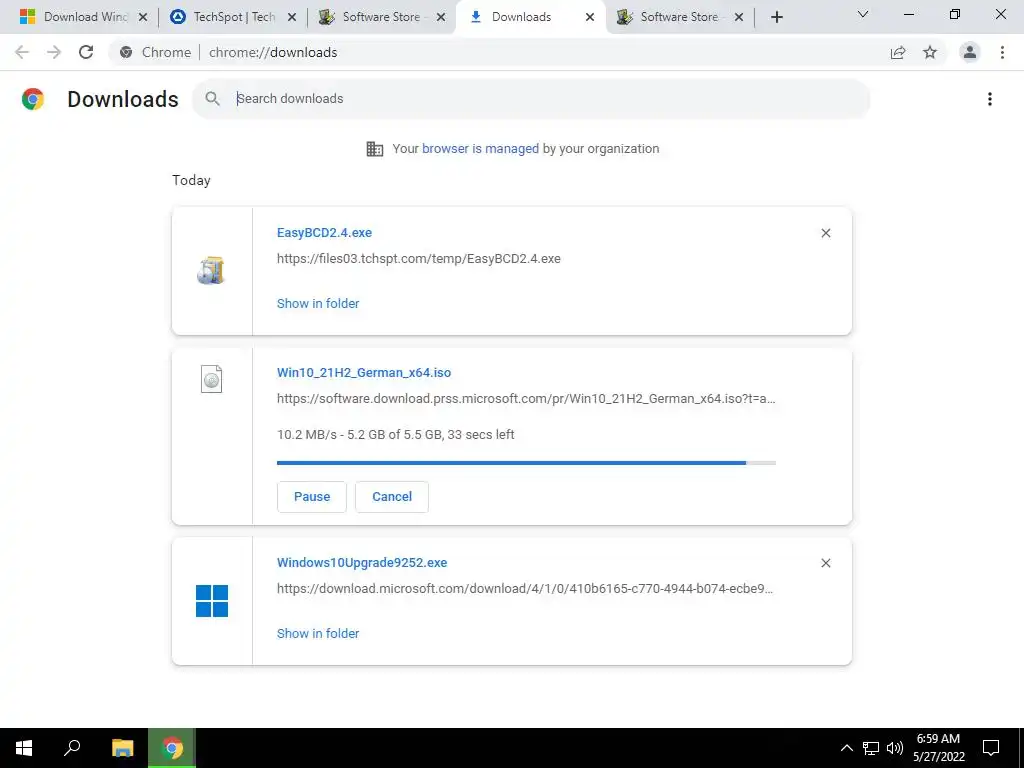Remove EasyBCD2.4.exe from the list
The width and height of the screenshot is (1024, 768).
(x=825, y=233)
